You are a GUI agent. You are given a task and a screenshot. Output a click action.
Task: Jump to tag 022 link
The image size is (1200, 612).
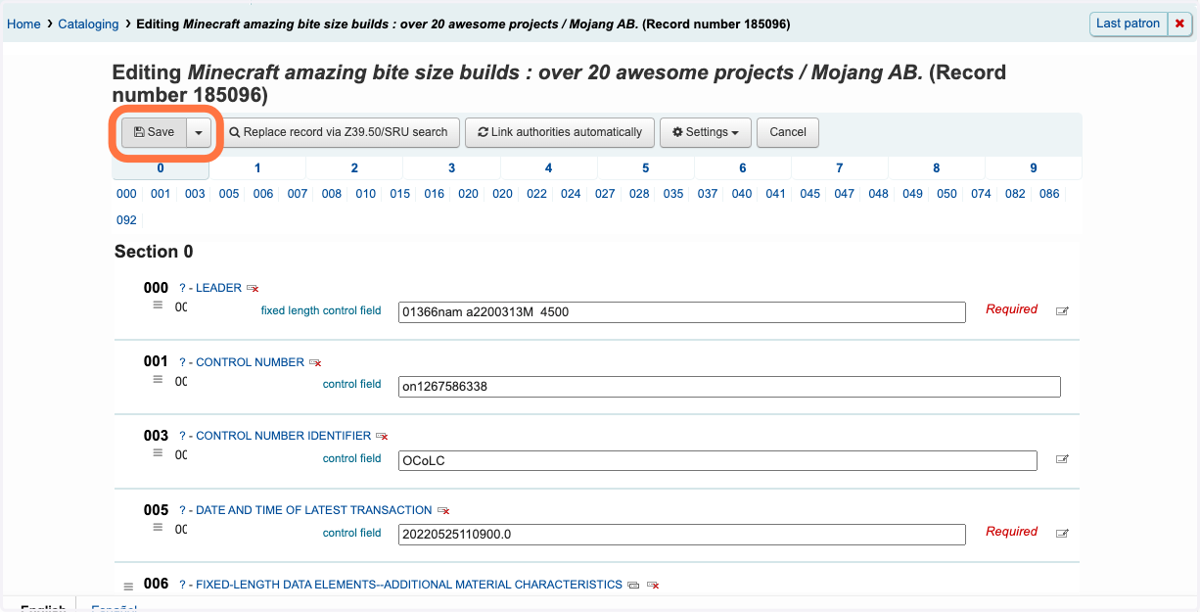tap(537, 194)
